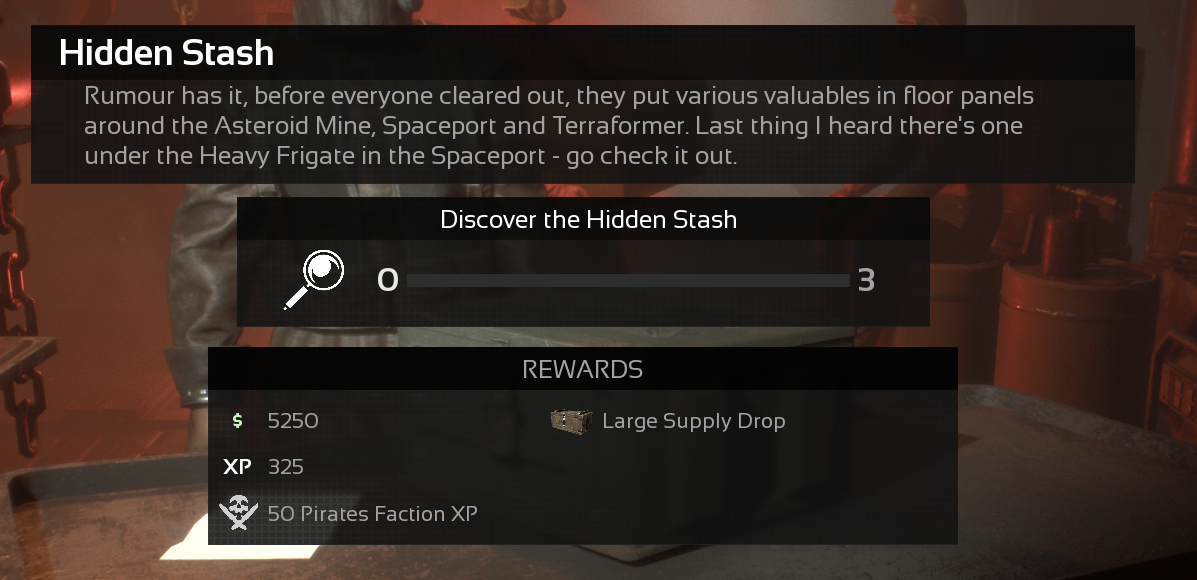Click the objective goal number 3

(x=866, y=281)
